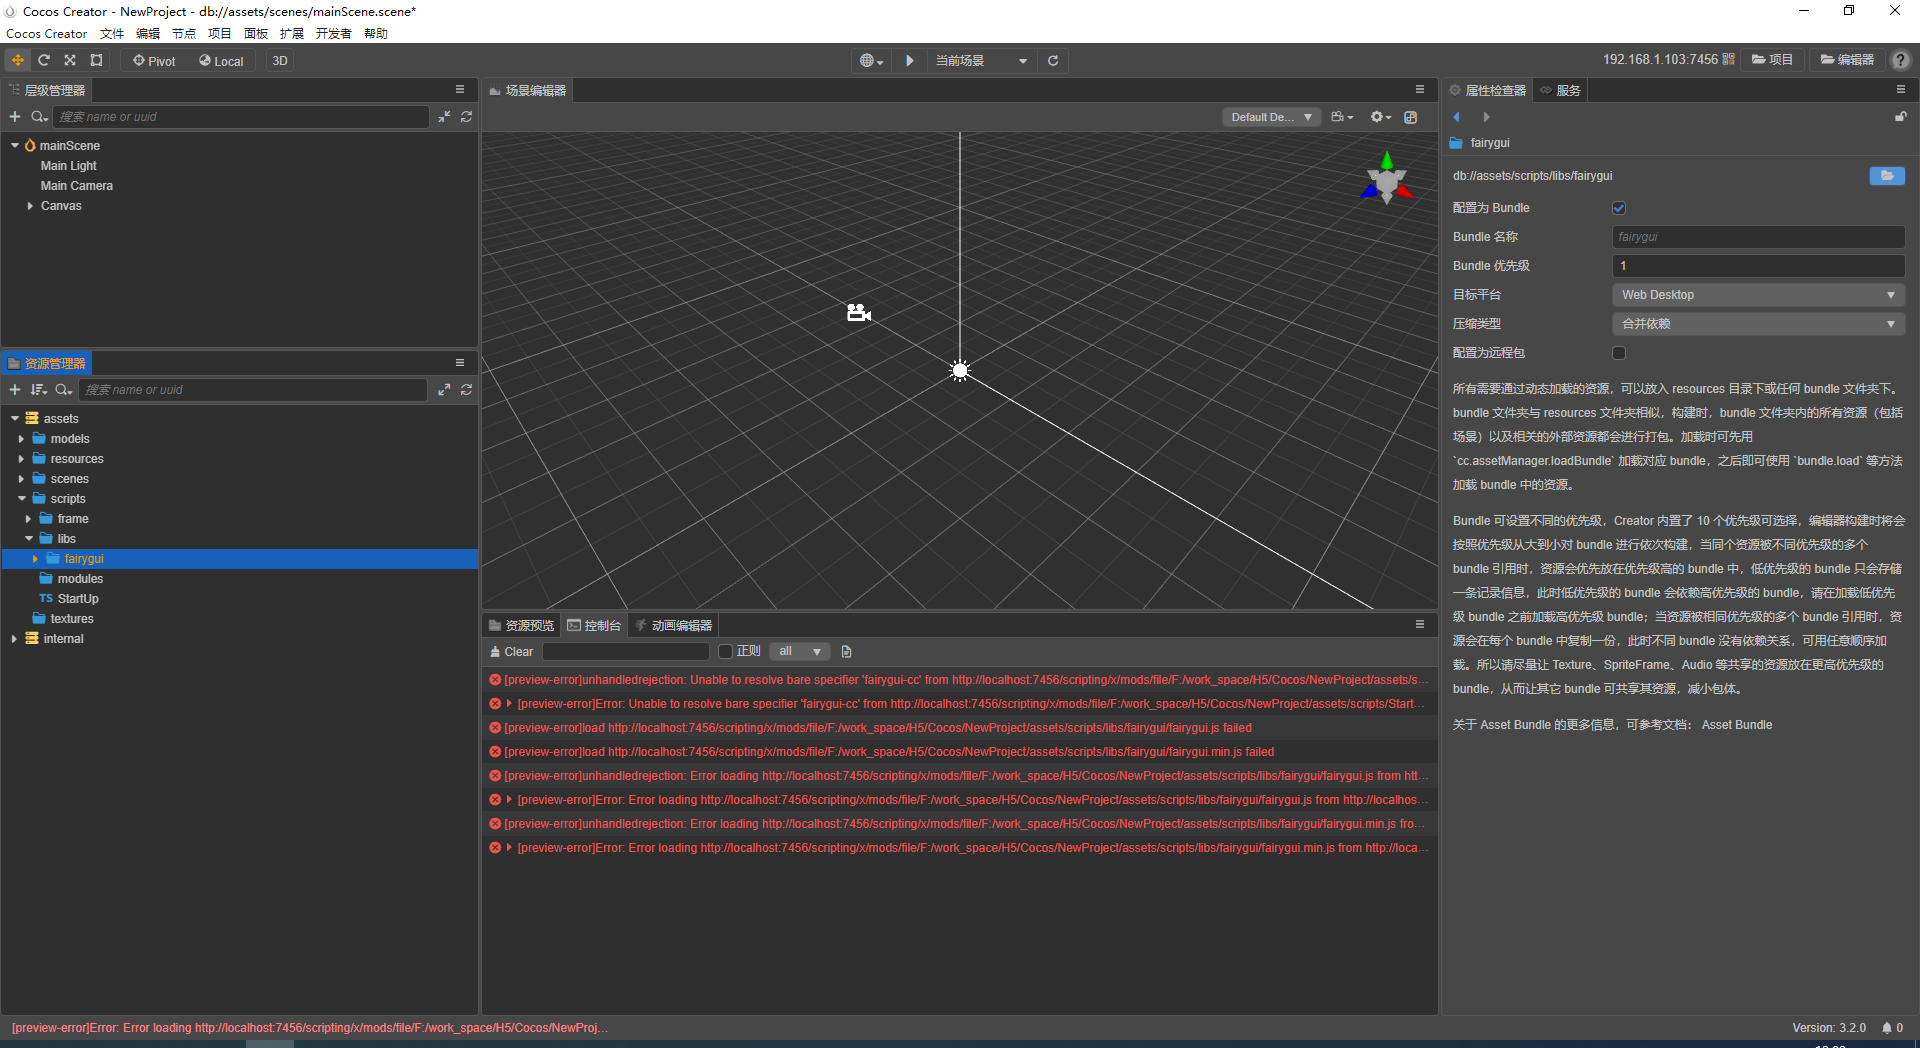Open the console log level 'all' dropdown
The height and width of the screenshot is (1048, 1920).
[800, 652]
